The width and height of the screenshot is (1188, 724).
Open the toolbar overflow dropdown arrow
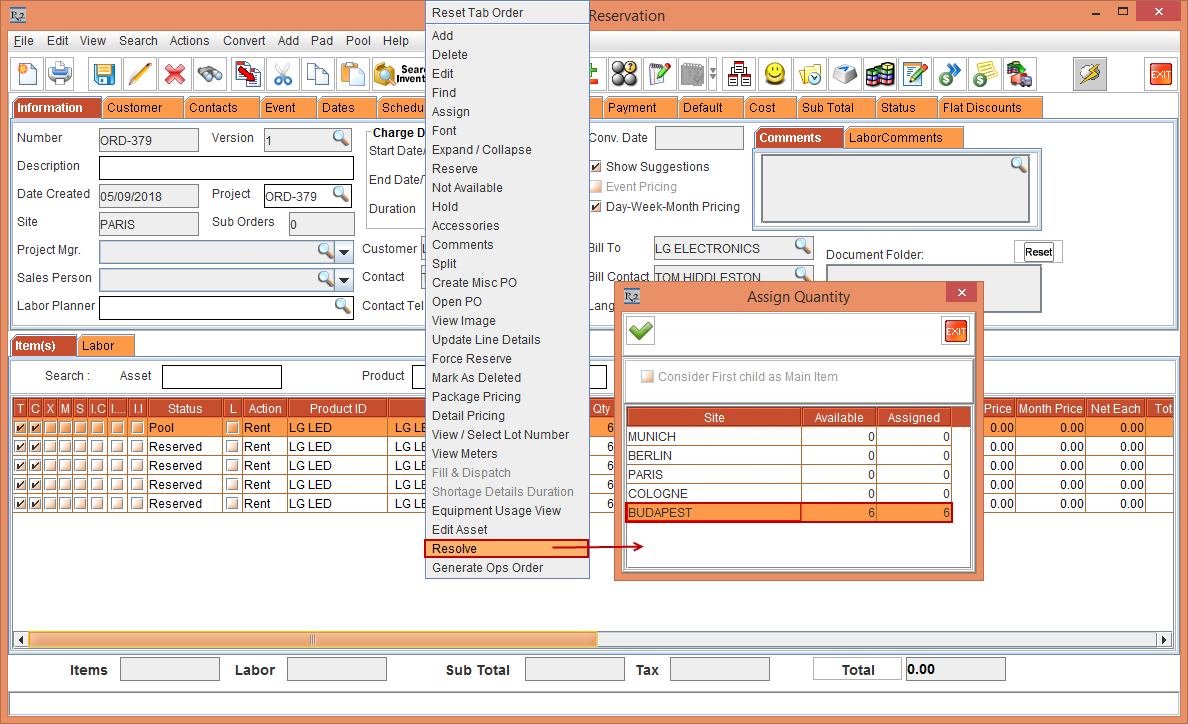pyautogui.click(x=712, y=74)
